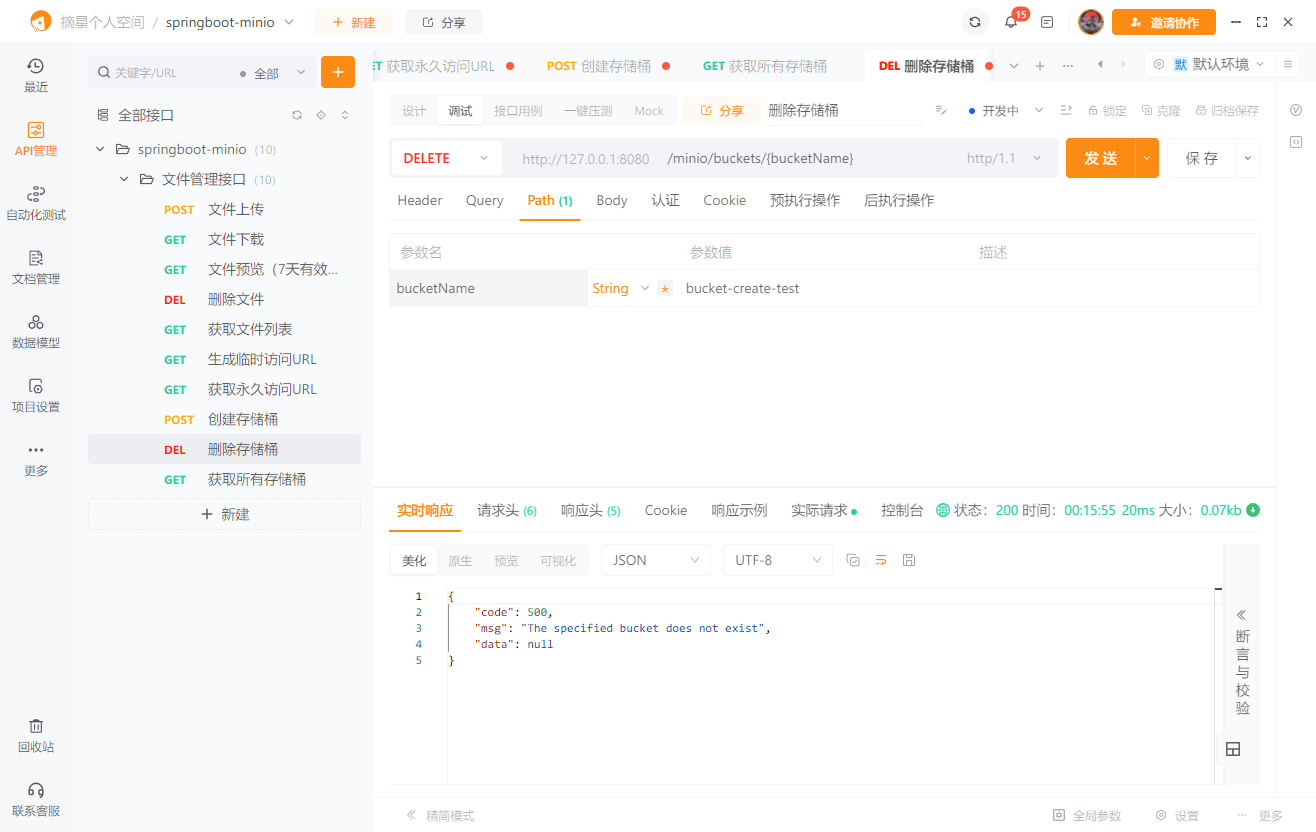Open the notifications bell with 15 badge
Image resolution: width=1316 pixels, height=832 pixels.
coord(1012,21)
